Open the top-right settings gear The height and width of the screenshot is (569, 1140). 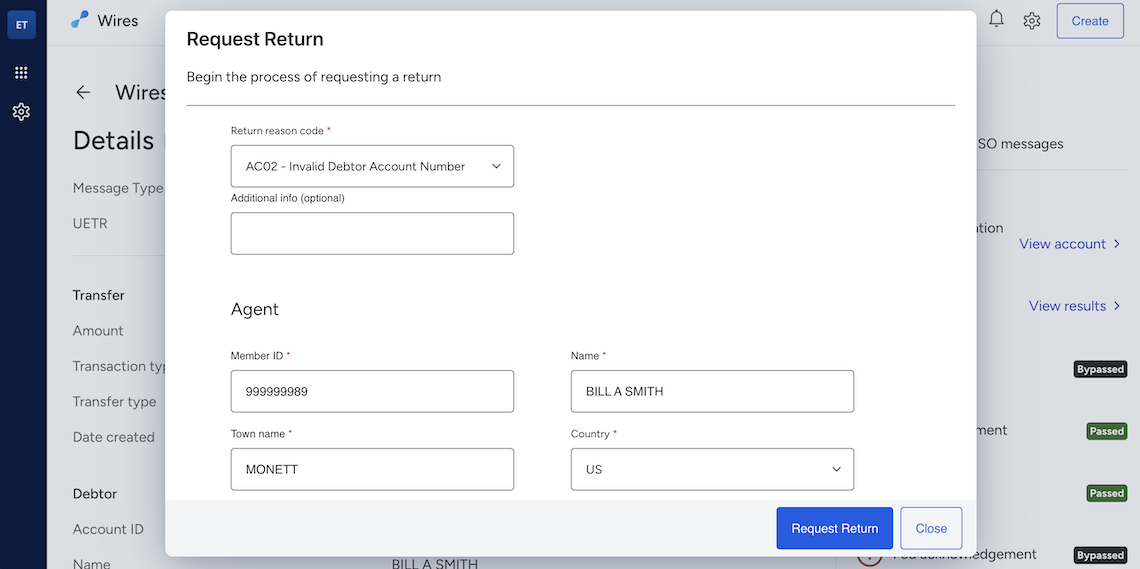pyautogui.click(x=1032, y=21)
